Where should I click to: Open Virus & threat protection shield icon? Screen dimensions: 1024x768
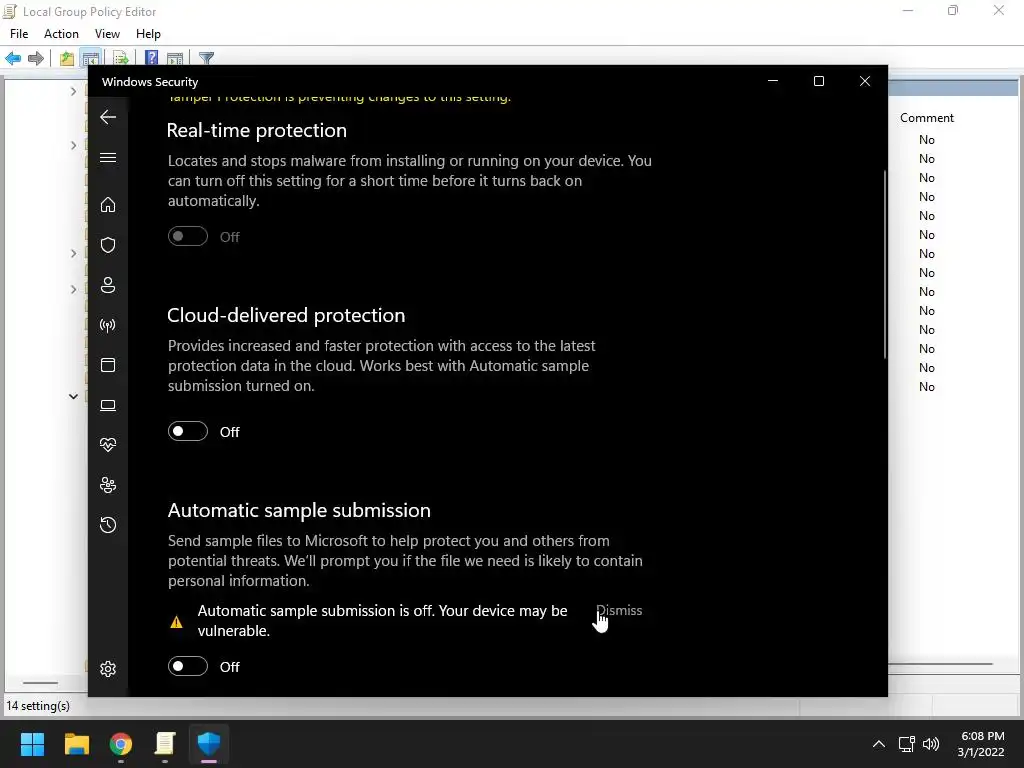[x=108, y=245]
